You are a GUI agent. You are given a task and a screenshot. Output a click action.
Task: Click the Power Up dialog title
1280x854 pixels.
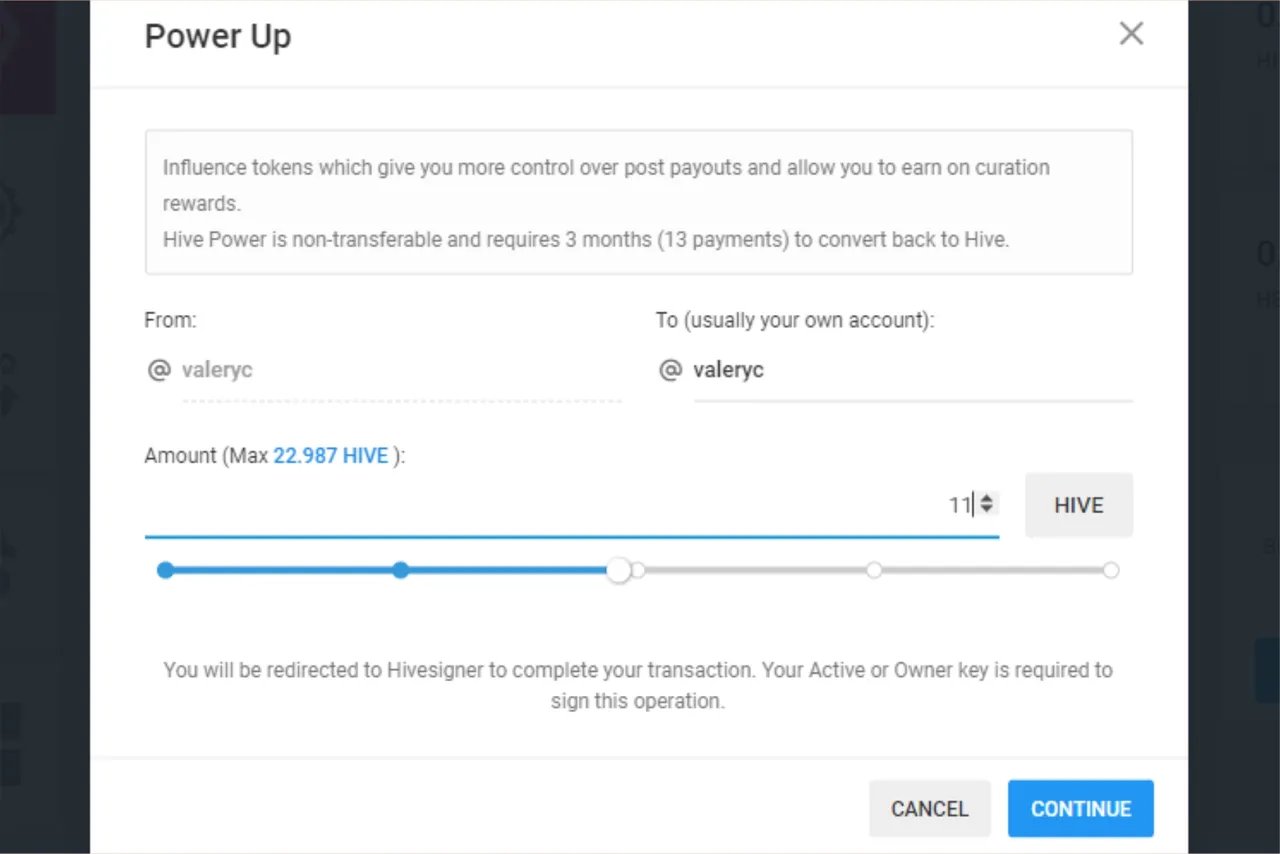click(218, 36)
